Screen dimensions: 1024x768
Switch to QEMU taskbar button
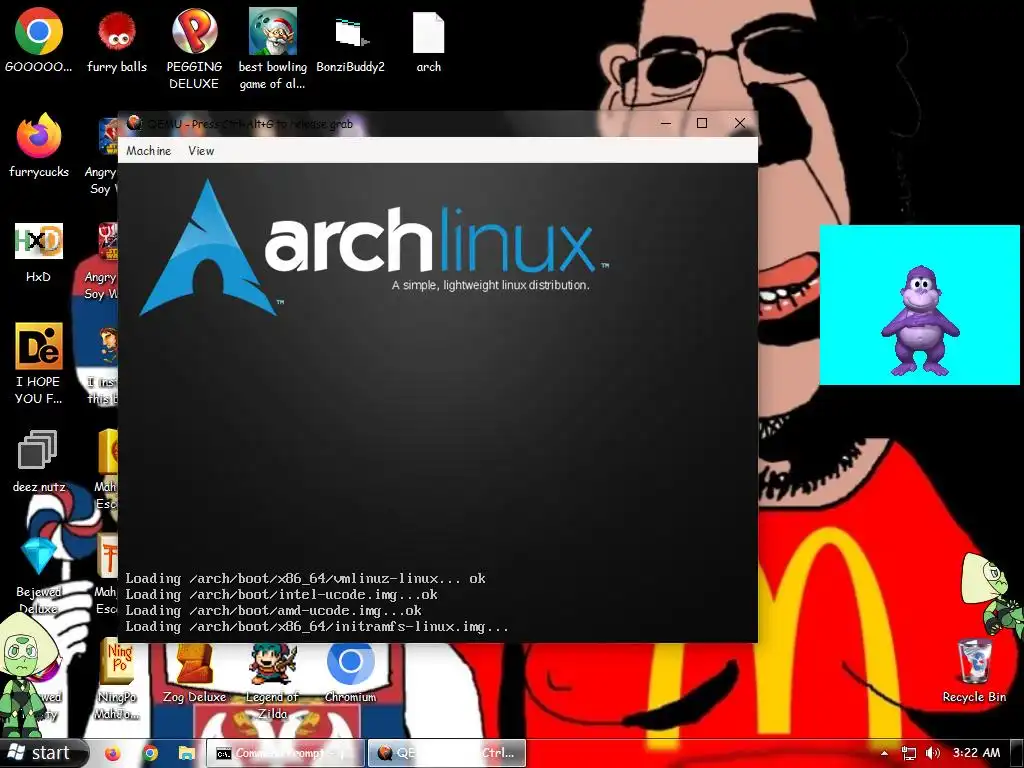[447, 753]
